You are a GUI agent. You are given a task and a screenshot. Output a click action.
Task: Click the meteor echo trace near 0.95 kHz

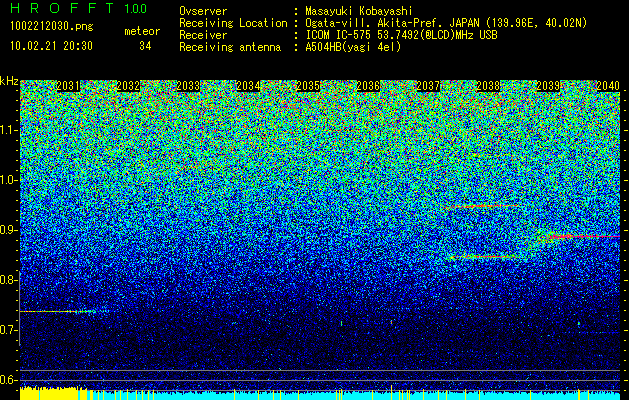point(483,206)
